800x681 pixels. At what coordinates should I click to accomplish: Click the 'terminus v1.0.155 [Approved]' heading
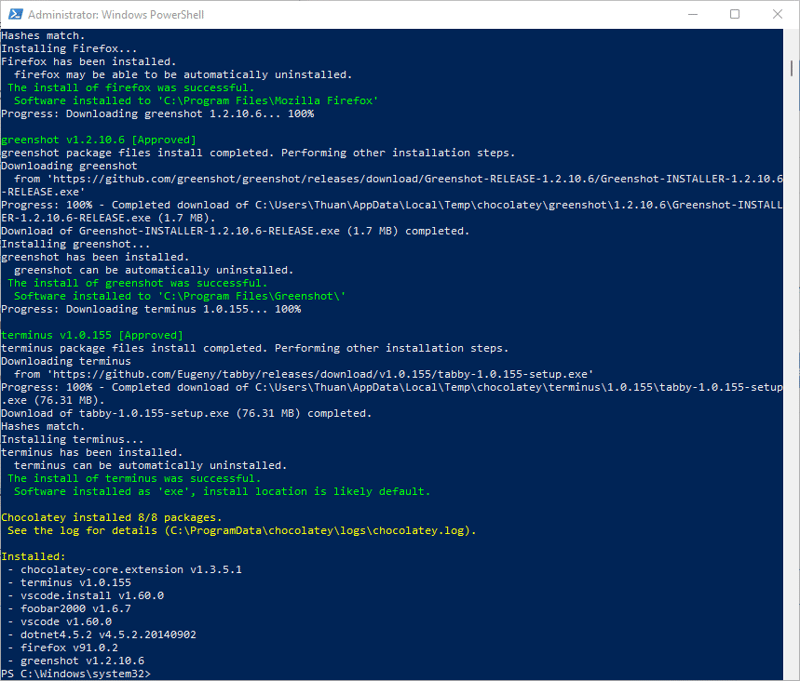[92, 335]
